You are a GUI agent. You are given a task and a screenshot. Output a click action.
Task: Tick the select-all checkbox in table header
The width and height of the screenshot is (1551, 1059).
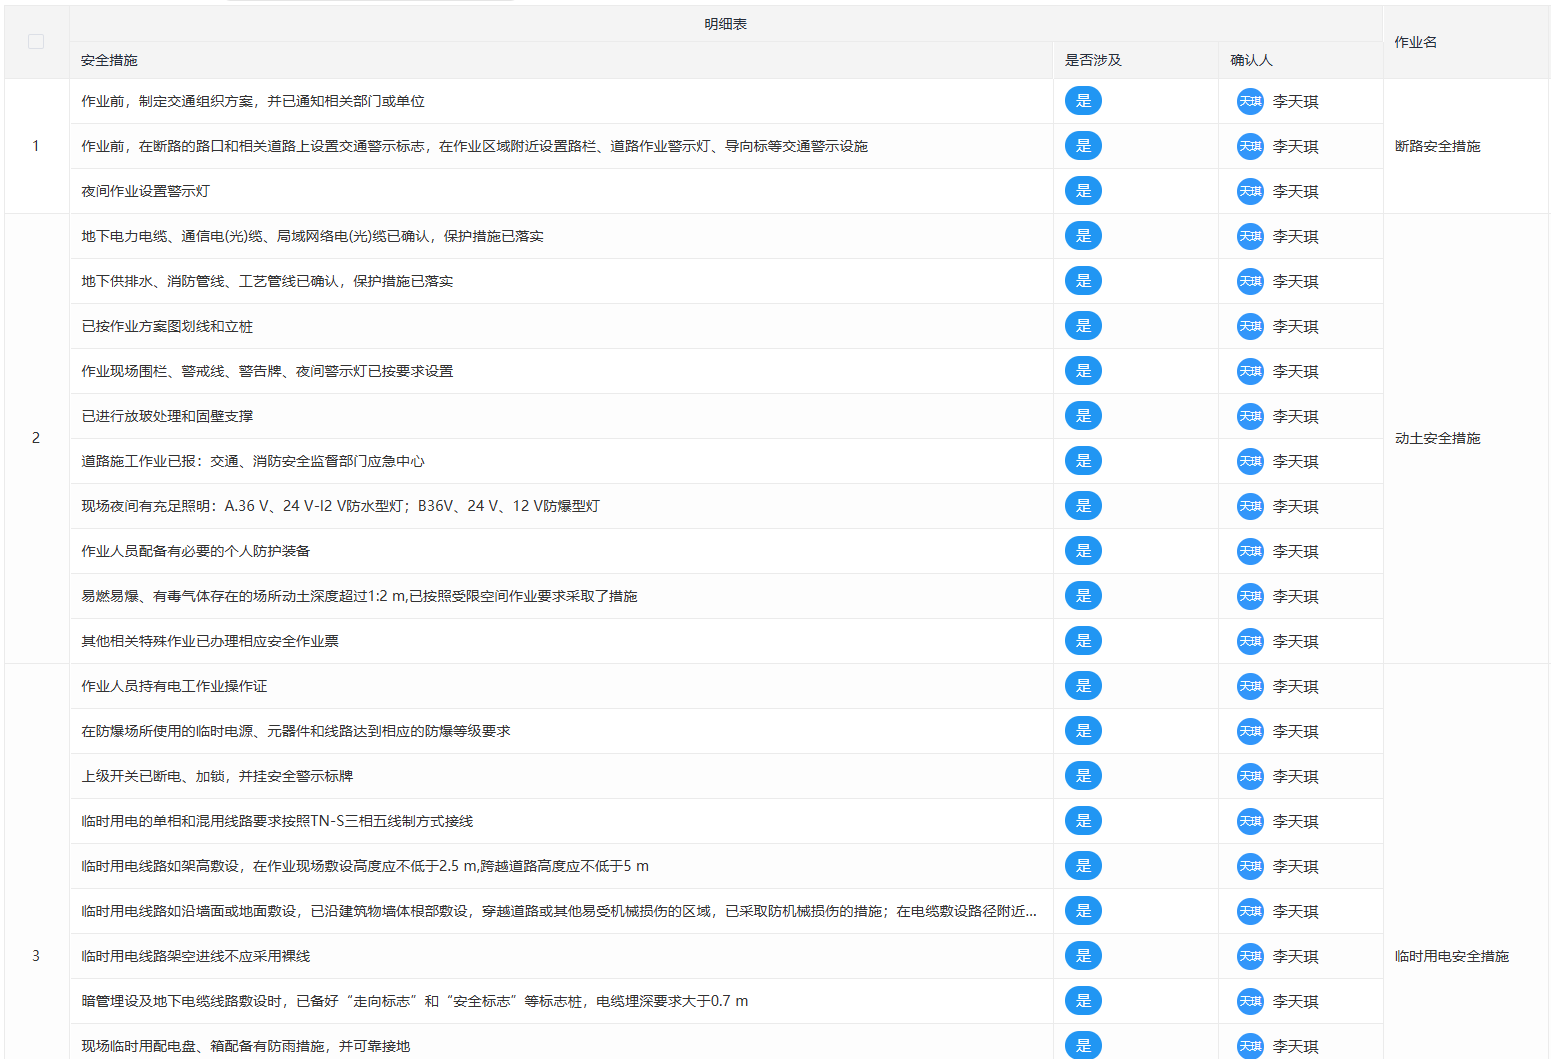click(x=36, y=41)
